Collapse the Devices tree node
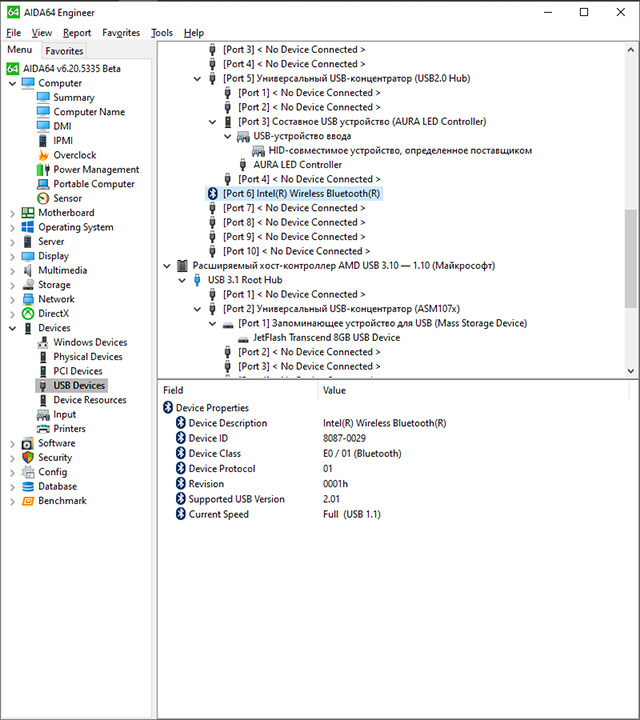Image resolution: width=640 pixels, height=720 pixels. 12,328
